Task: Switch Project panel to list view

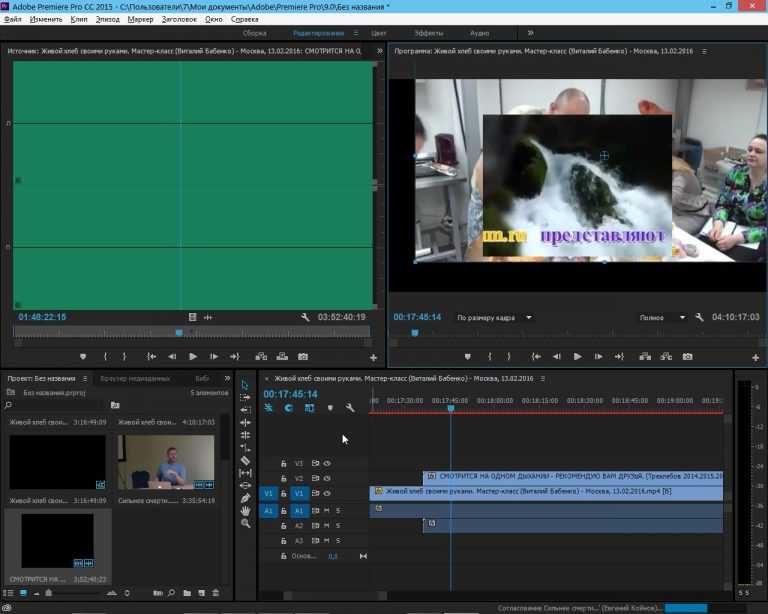Action: 8,593
